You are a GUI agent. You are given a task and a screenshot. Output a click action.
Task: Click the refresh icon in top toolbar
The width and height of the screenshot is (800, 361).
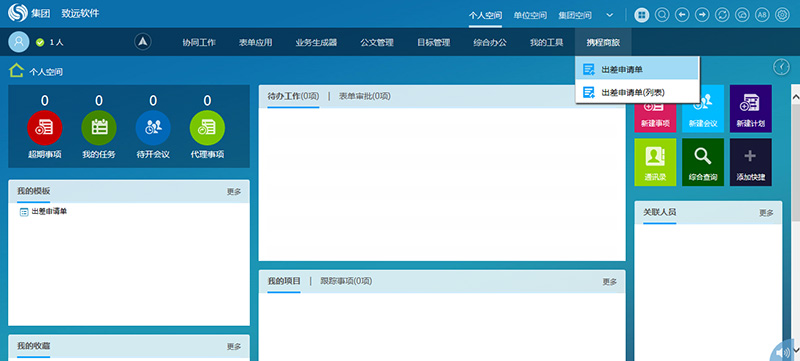pos(722,15)
